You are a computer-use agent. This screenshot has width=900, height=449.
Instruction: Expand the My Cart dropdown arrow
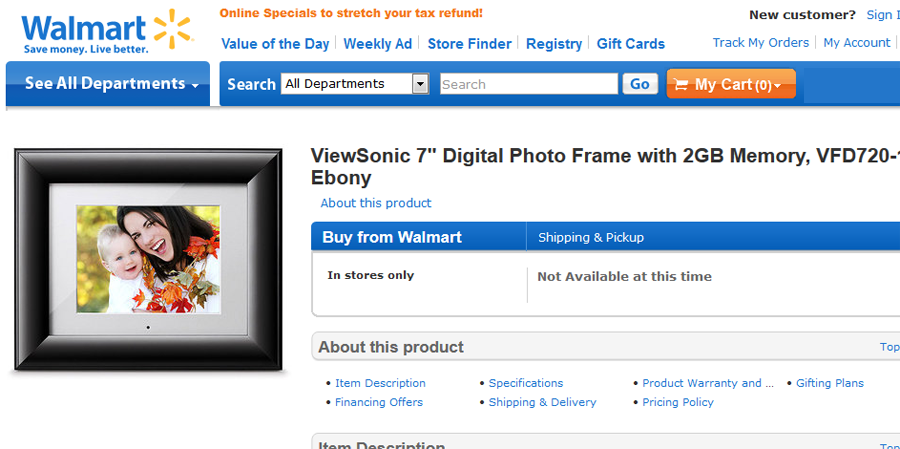(778, 86)
